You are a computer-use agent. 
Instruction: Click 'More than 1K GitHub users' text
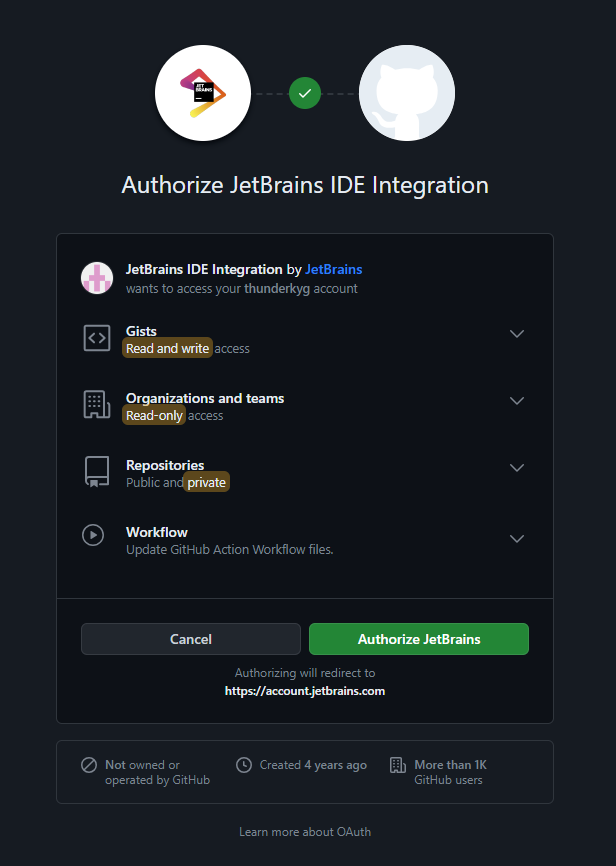tap(450, 772)
